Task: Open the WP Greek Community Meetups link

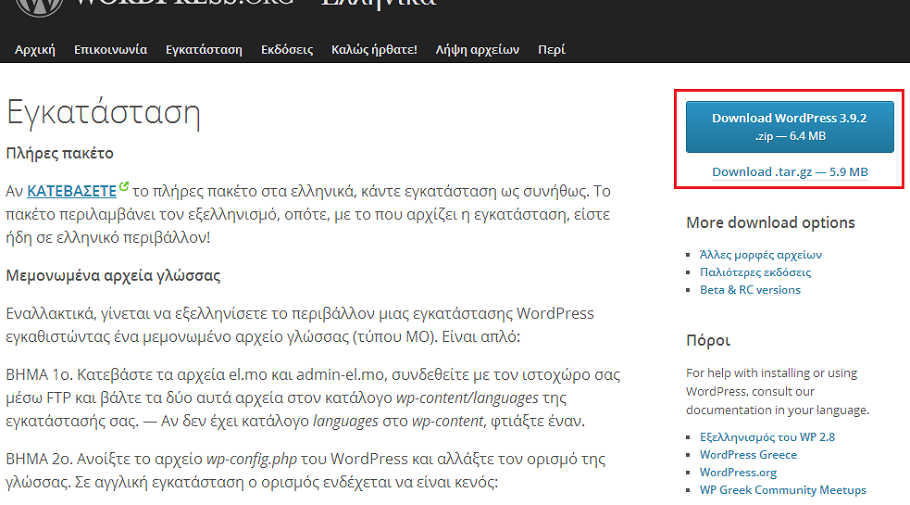Action: [783, 490]
